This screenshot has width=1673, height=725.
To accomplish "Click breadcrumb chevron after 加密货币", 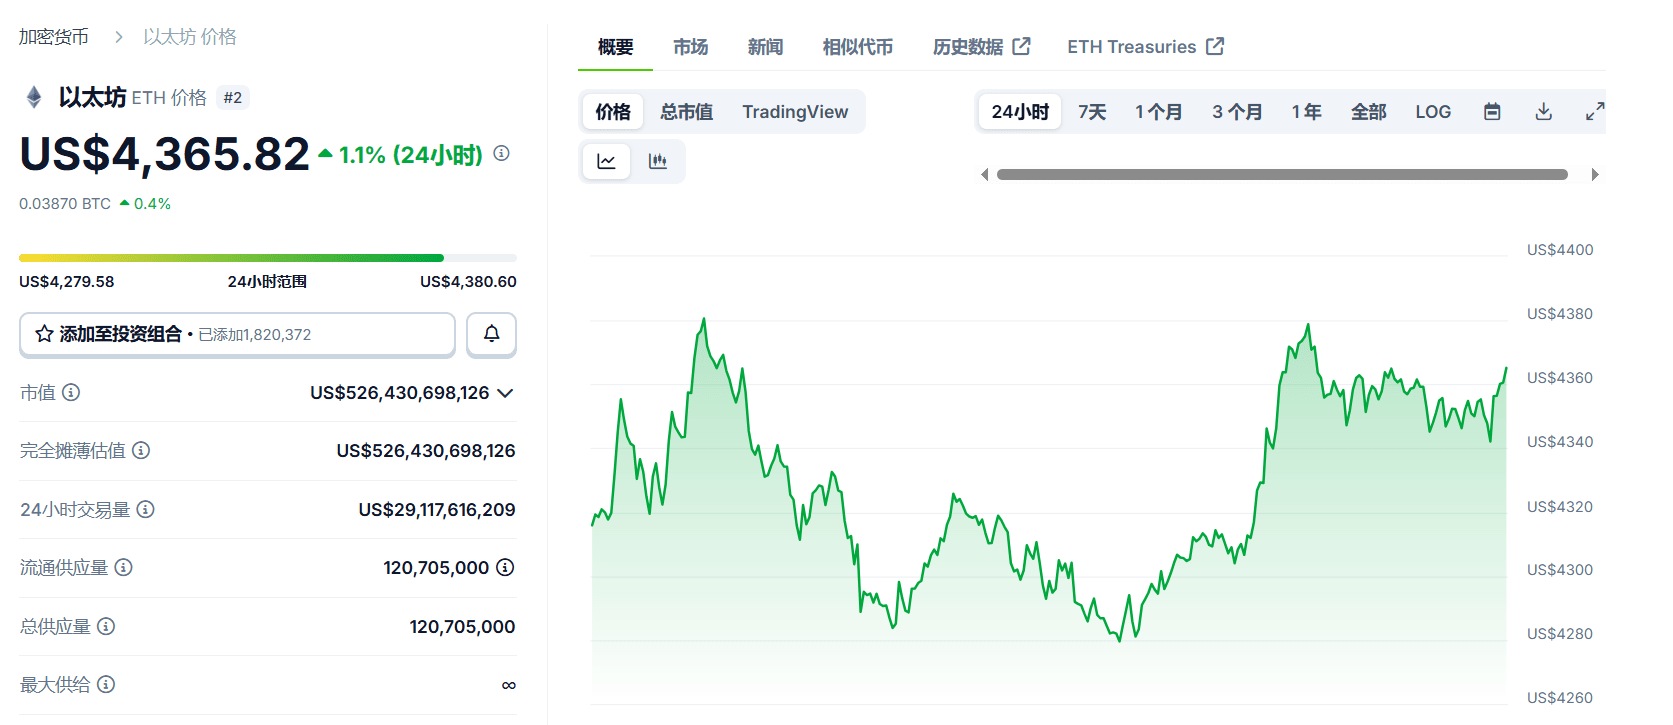I will pyautogui.click(x=119, y=37).
